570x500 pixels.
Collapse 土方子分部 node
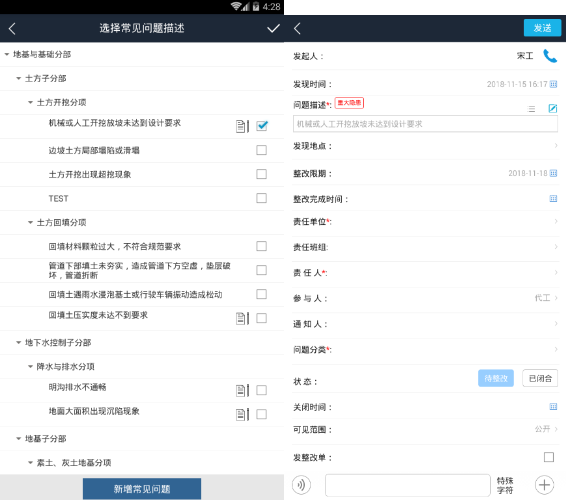coord(19,79)
